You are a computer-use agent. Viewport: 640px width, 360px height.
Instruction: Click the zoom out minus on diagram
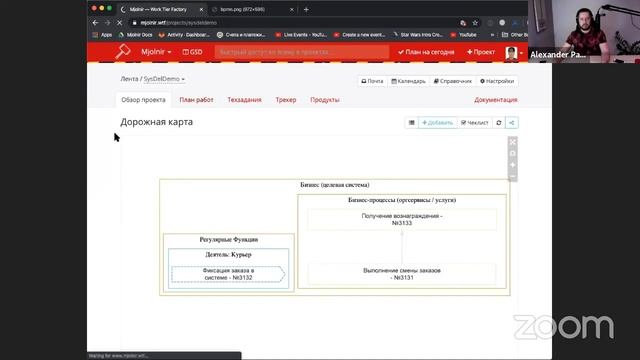coord(513,176)
